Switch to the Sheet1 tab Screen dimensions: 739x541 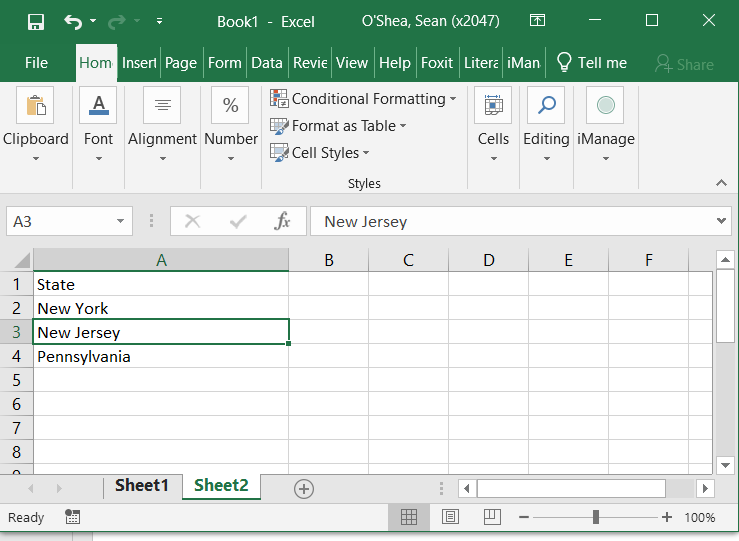coord(142,486)
